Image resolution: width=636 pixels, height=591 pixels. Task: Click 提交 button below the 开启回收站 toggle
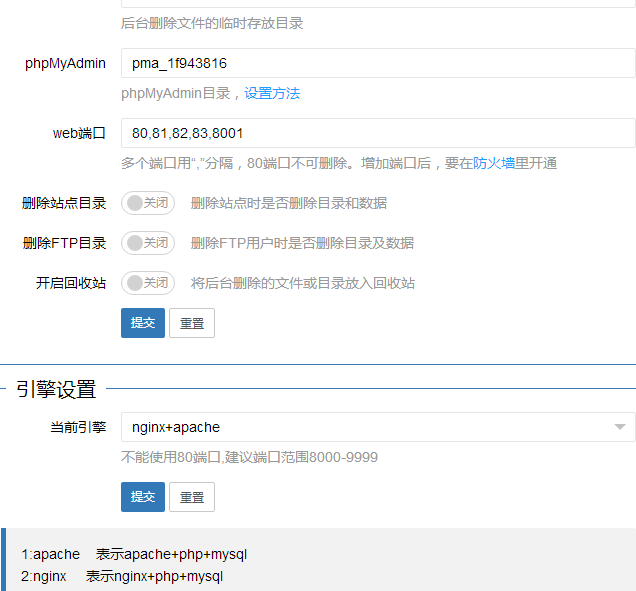click(143, 323)
